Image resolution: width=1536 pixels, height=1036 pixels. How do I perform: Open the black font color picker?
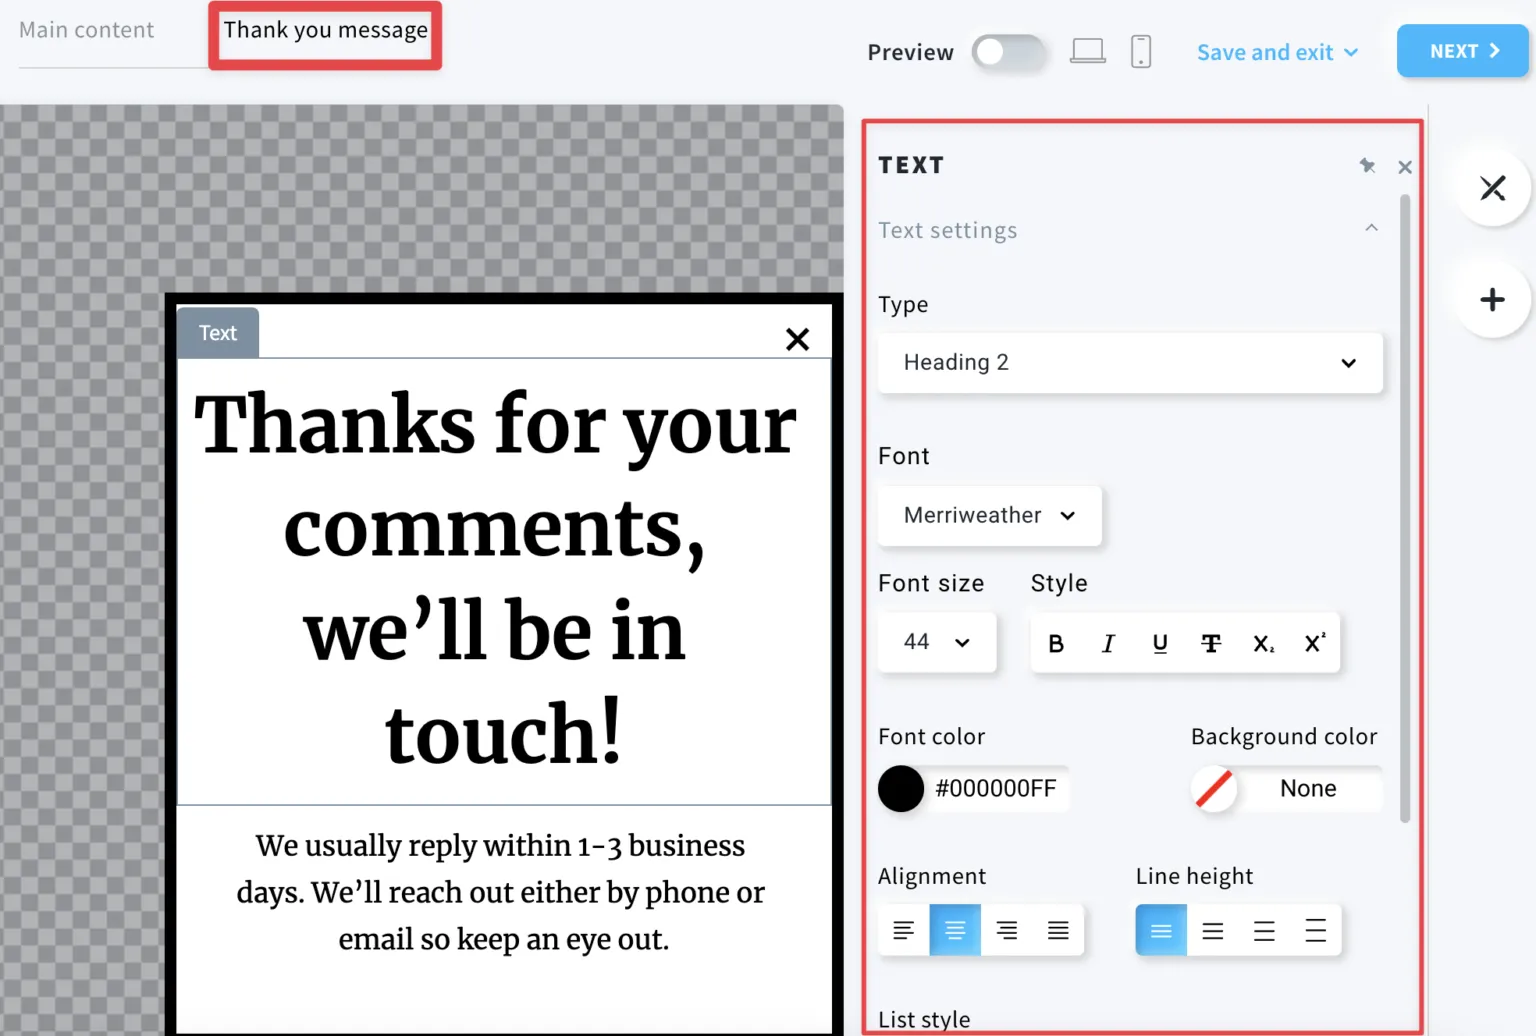900,789
